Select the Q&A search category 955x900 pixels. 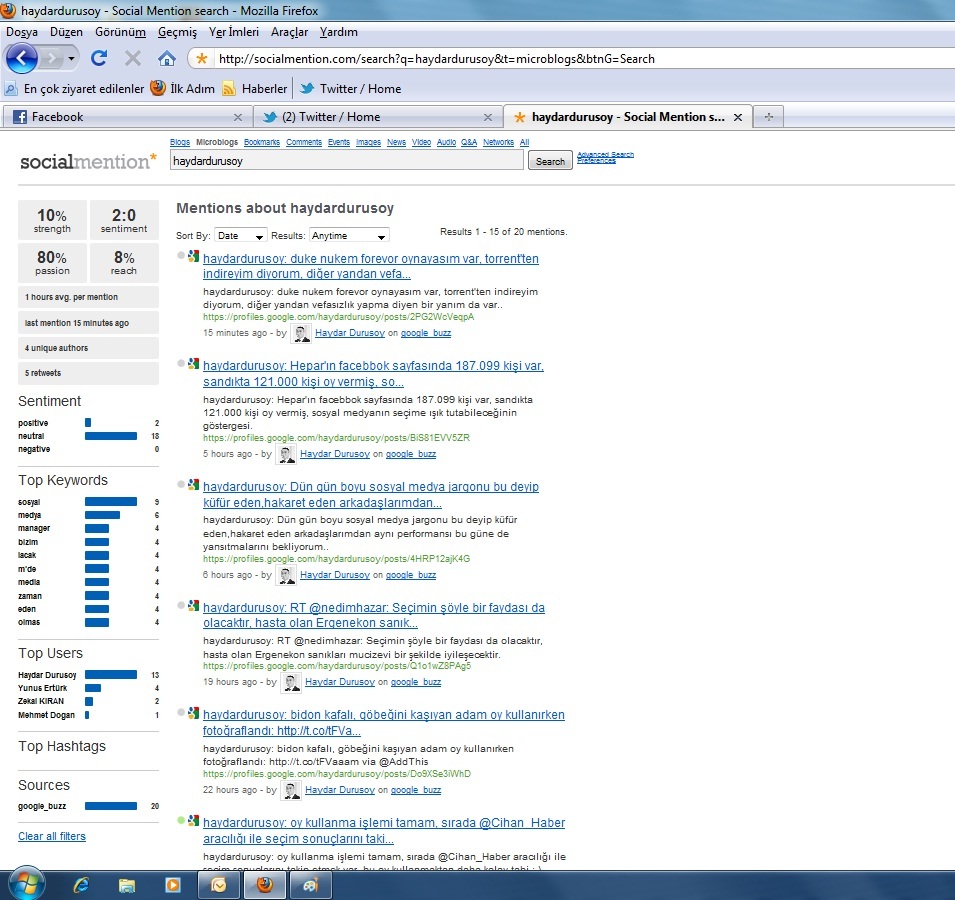point(469,142)
